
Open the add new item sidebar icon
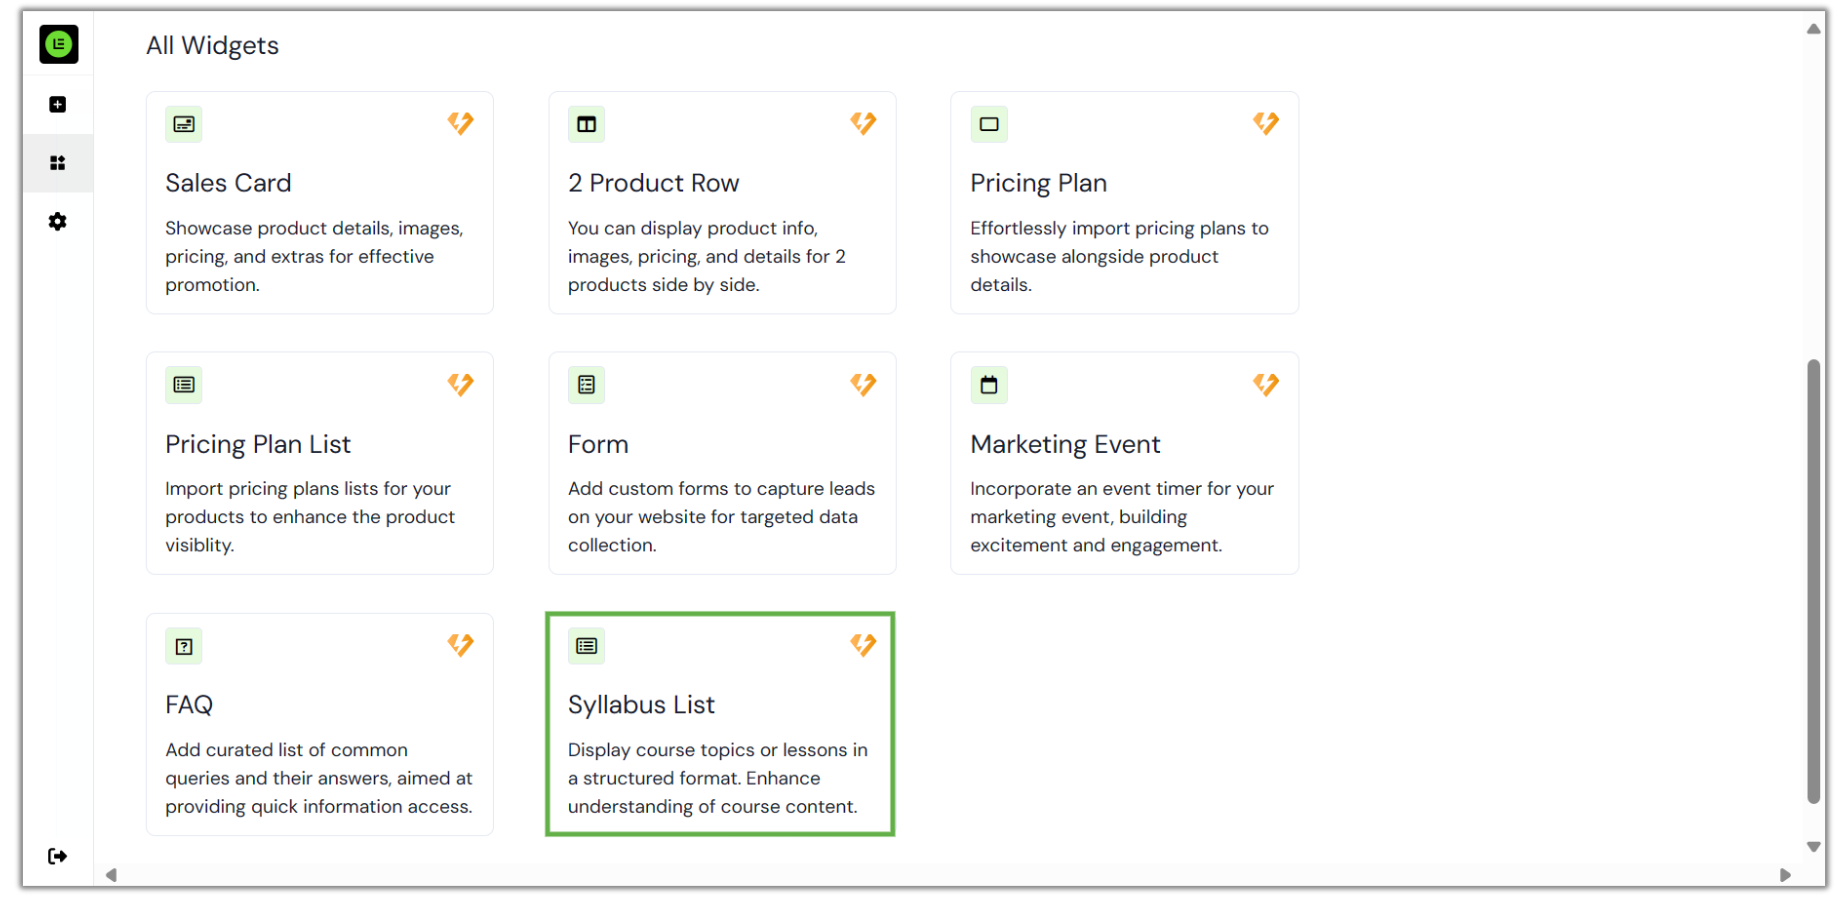tap(58, 104)
